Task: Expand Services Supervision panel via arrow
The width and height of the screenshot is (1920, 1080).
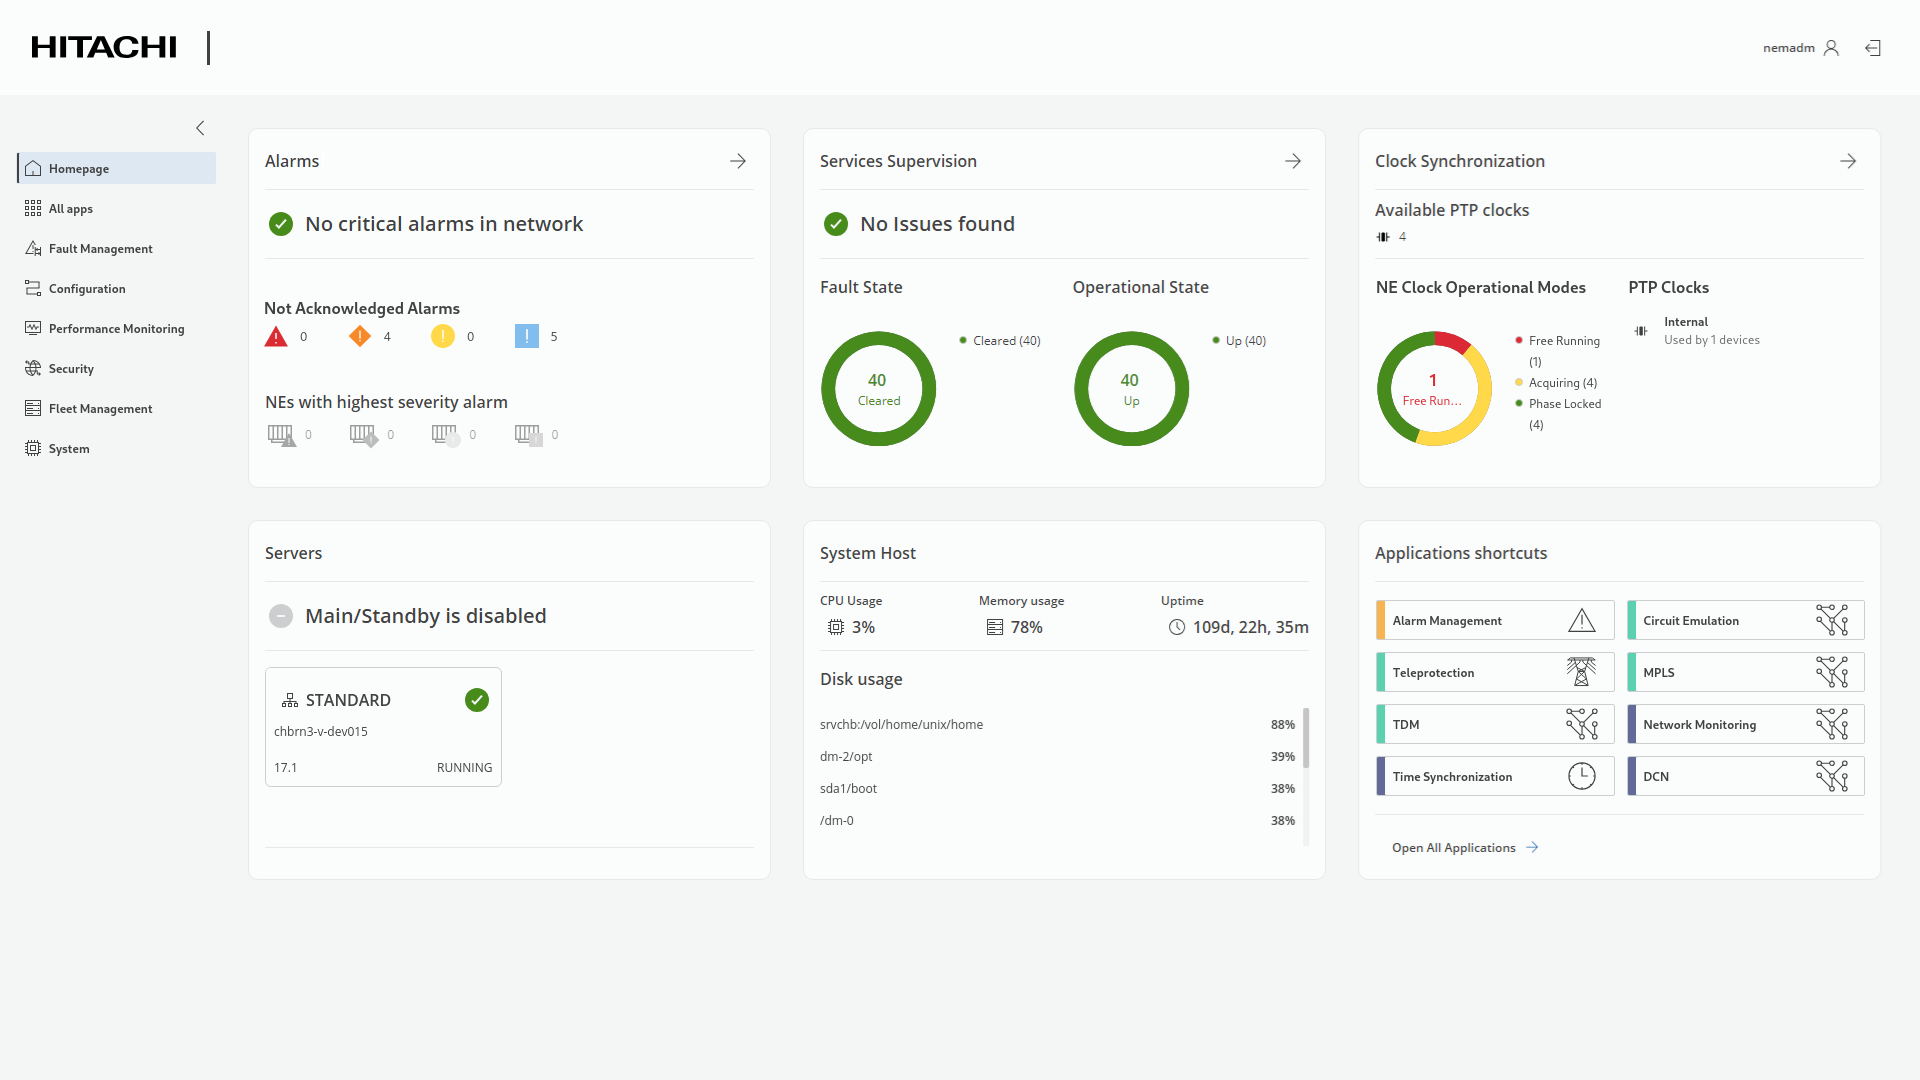Action: point(1293,161)
